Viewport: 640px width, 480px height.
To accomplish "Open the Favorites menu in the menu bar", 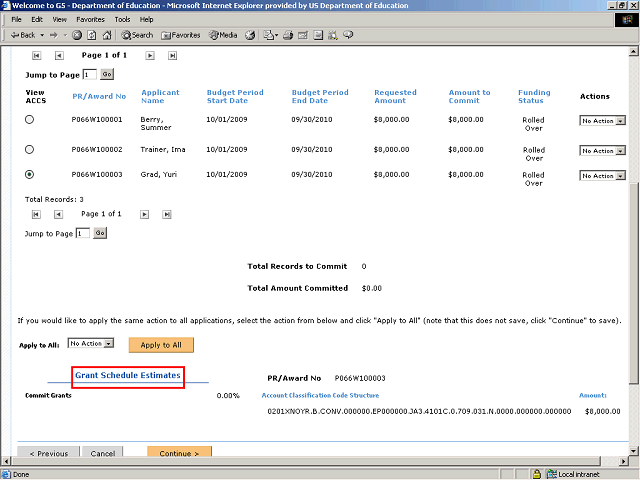I will [x=90, y=19].
